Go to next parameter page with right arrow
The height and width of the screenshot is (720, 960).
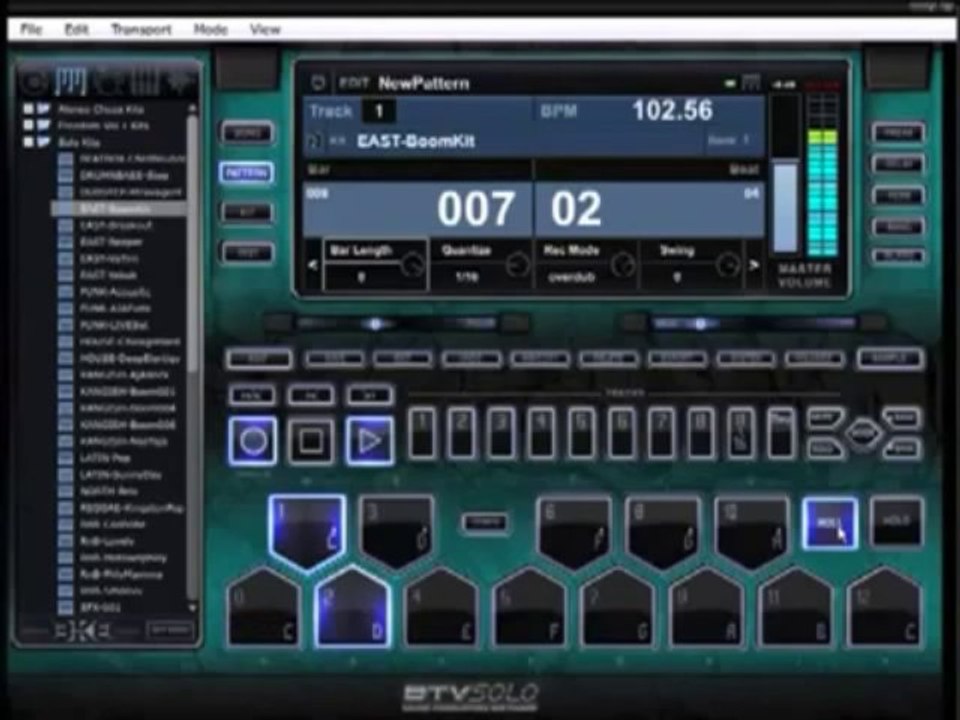click(x=754, y=265)
